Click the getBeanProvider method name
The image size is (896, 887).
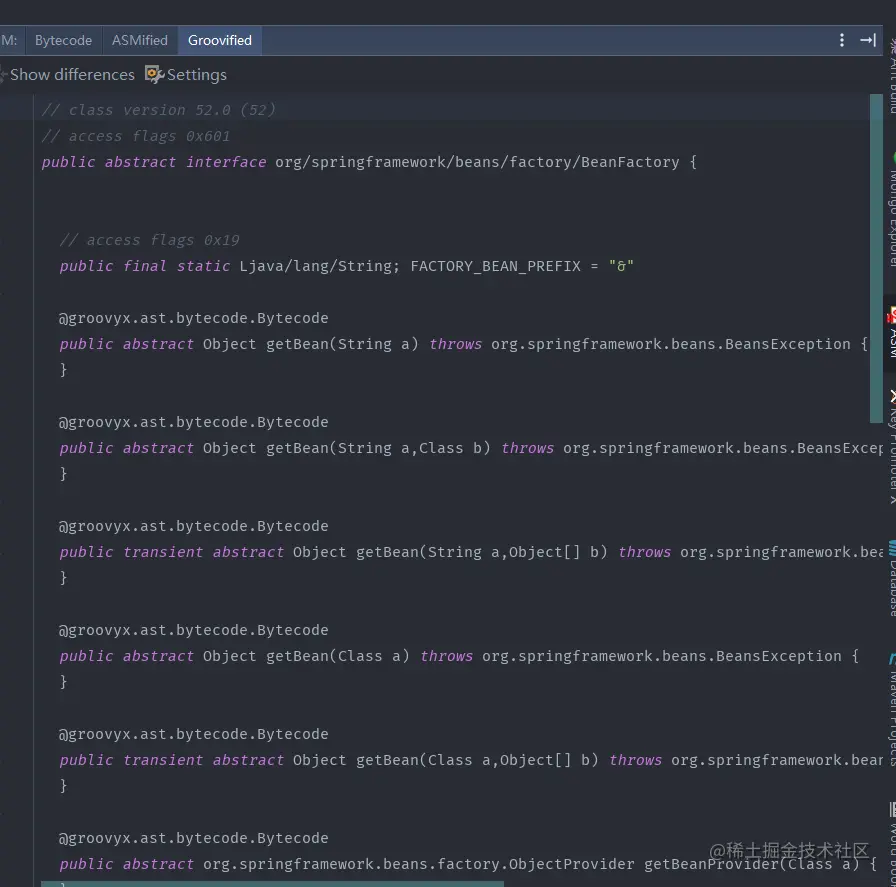click(710, 864)
